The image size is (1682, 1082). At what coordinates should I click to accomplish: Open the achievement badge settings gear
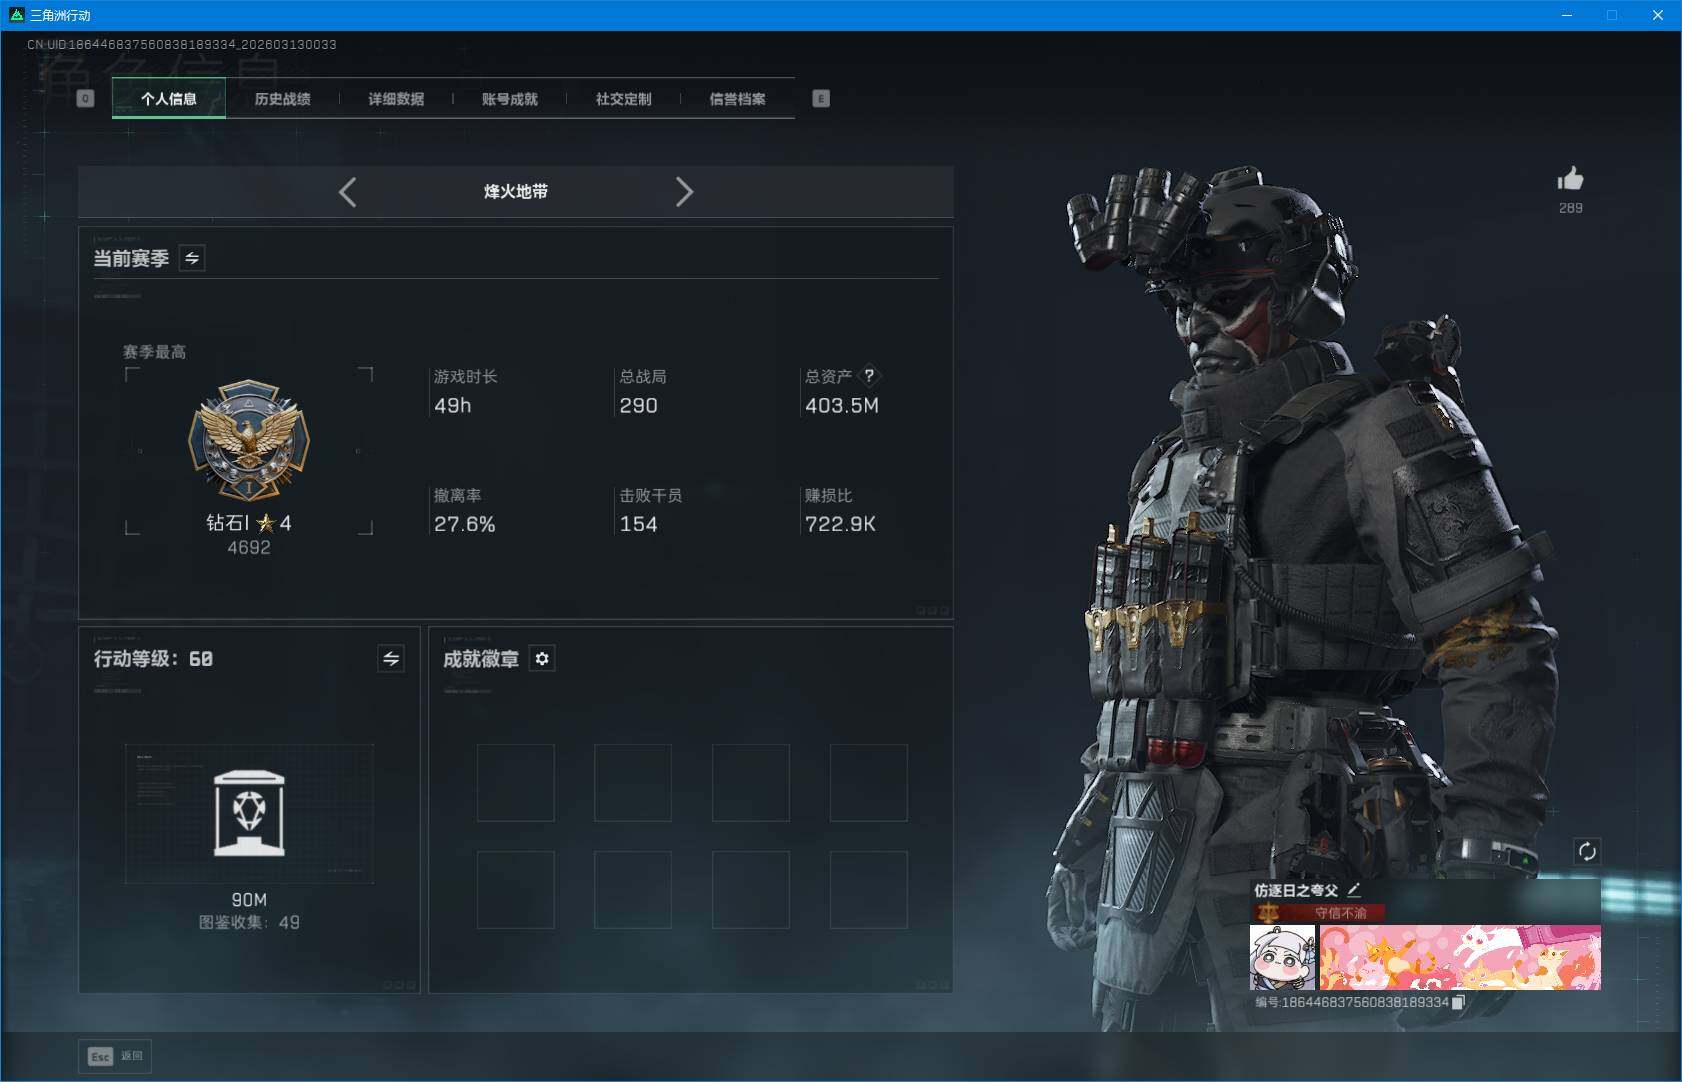coord(542,659)
